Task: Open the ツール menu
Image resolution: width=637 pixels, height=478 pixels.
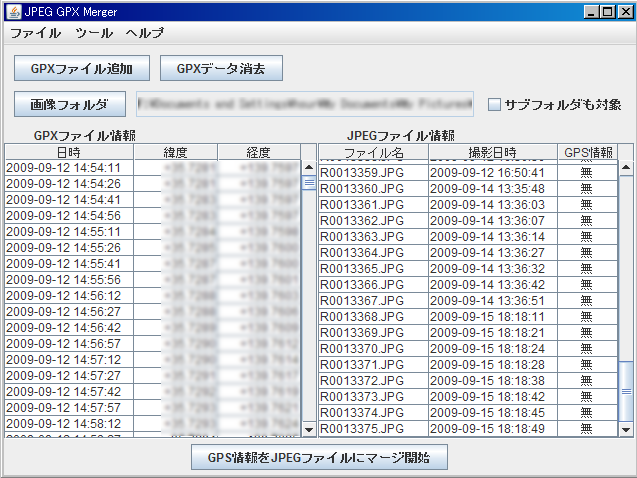Action: tap(94, 33)
